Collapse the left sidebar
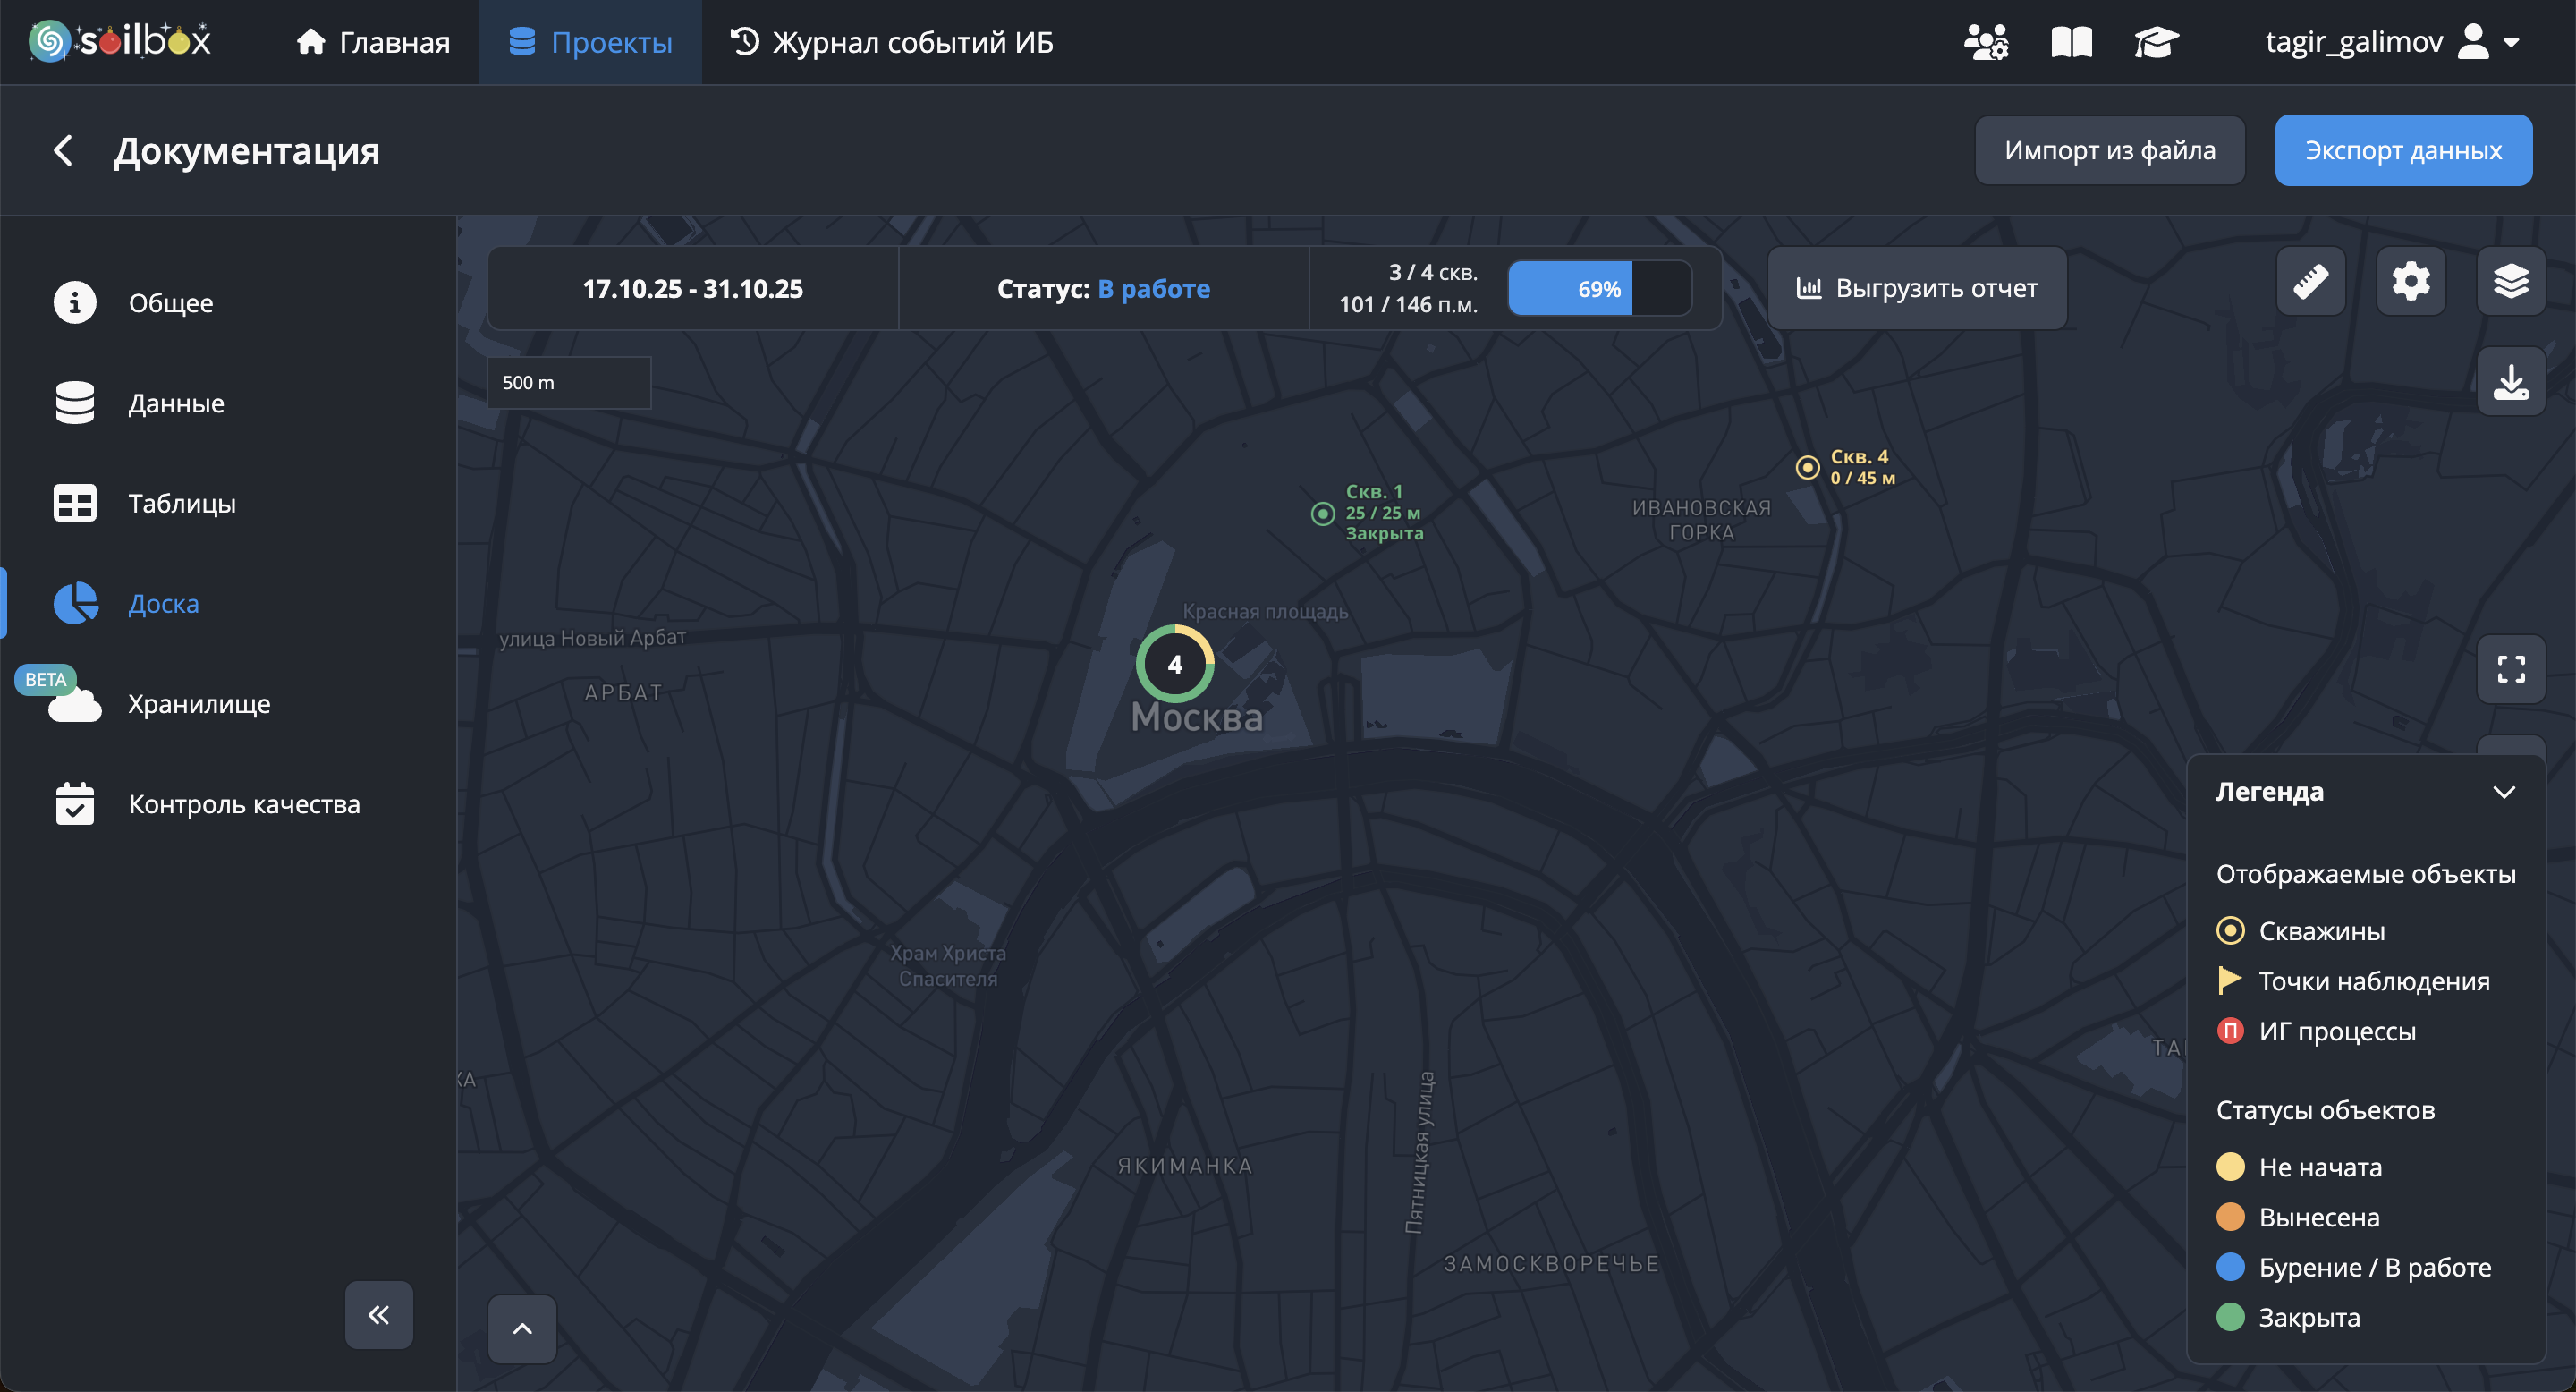Viewport: 2576px width, 1392px height. point(378,1314)
